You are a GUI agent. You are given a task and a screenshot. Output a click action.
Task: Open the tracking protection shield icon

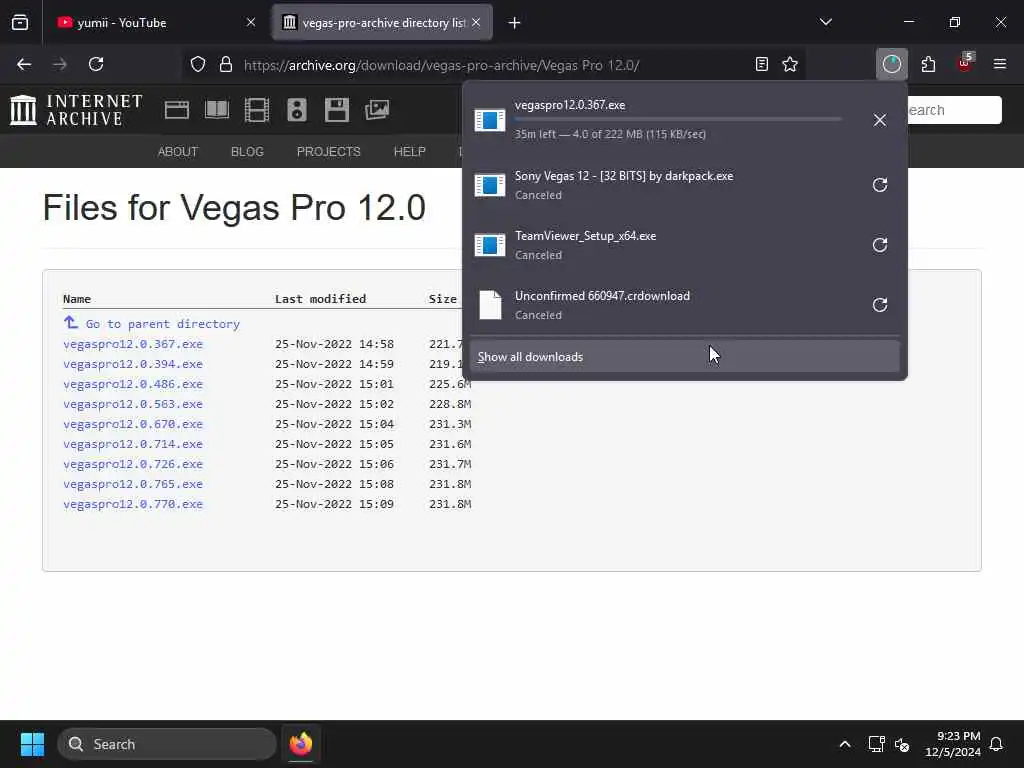click(198, 64)
